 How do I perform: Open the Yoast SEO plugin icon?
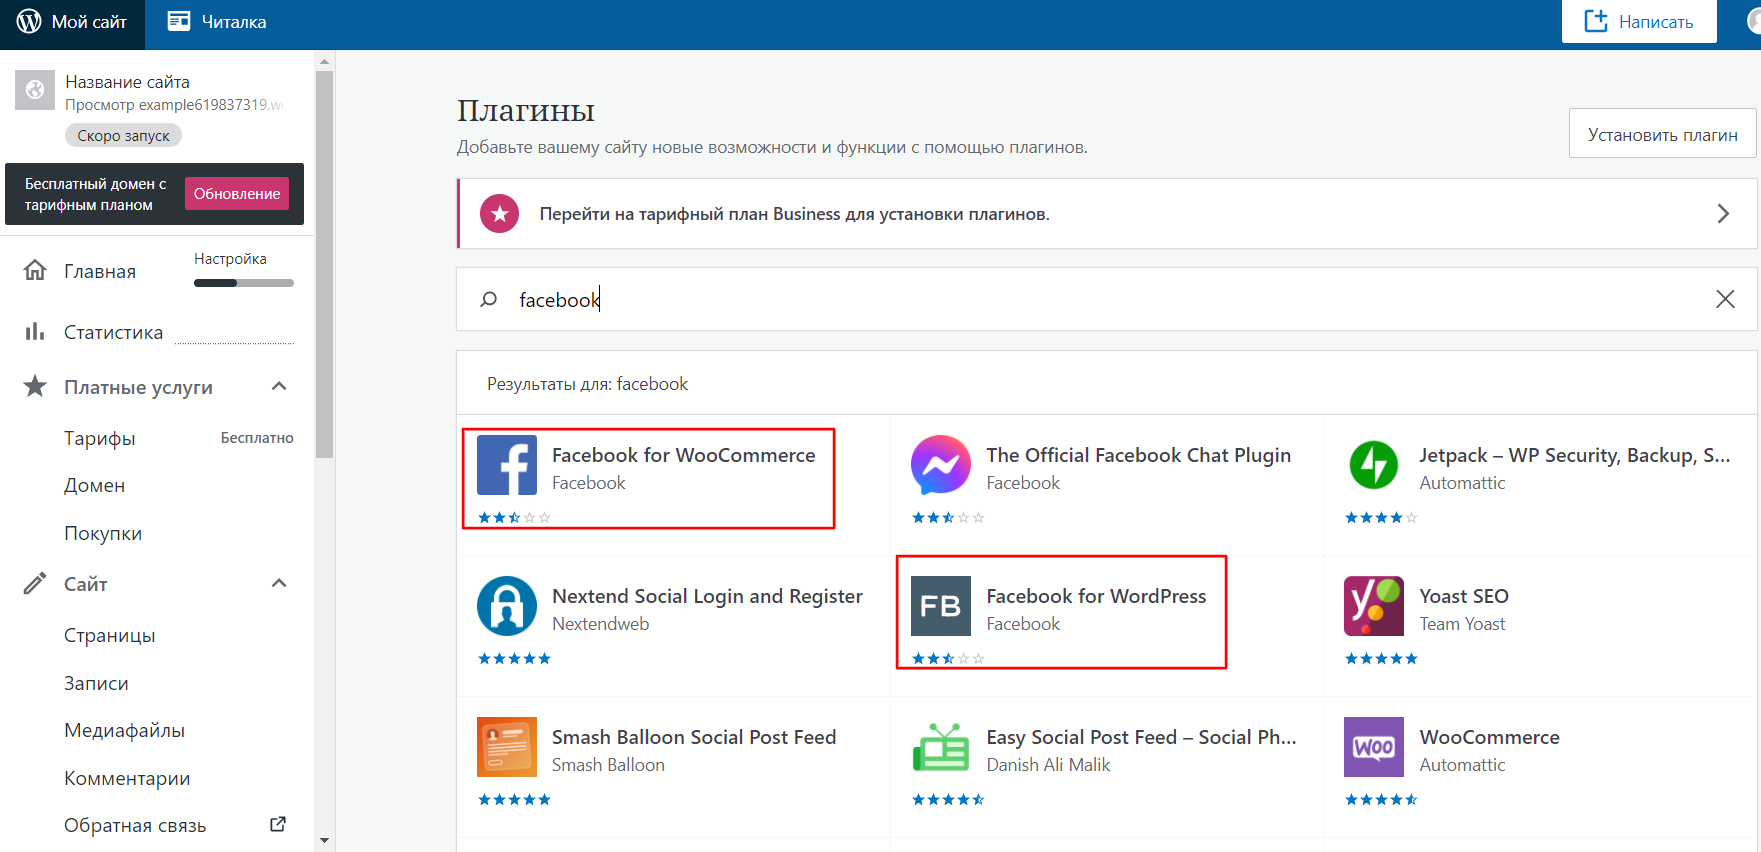1373,606
